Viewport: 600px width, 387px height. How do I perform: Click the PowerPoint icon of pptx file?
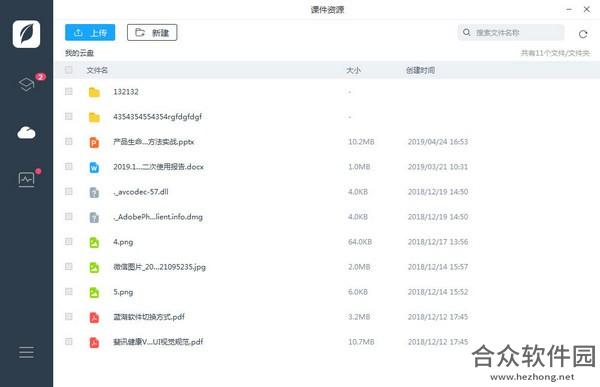(x=94, y=142)
